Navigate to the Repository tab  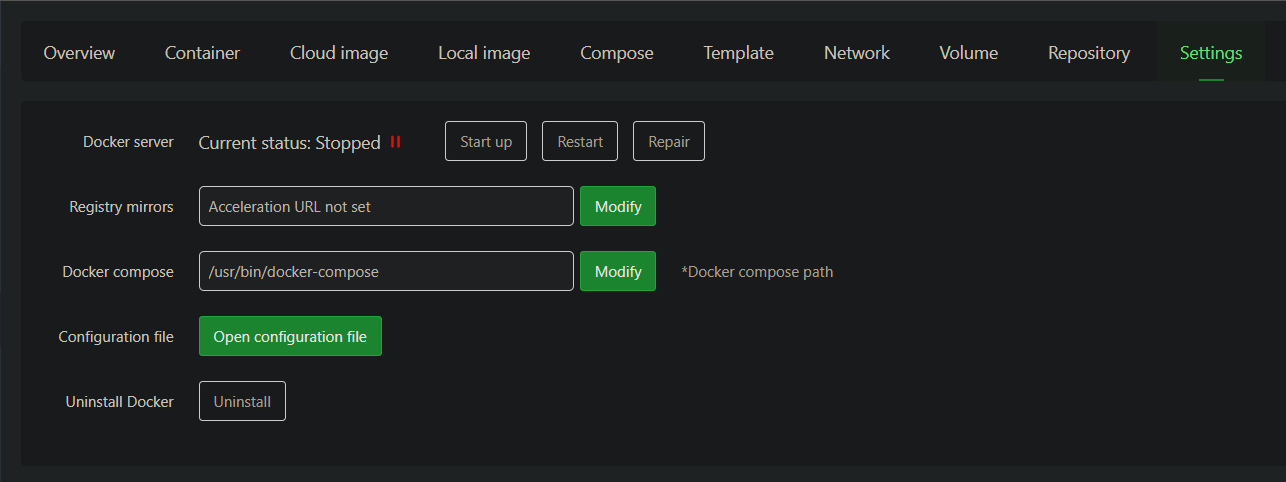point(1089,53)
